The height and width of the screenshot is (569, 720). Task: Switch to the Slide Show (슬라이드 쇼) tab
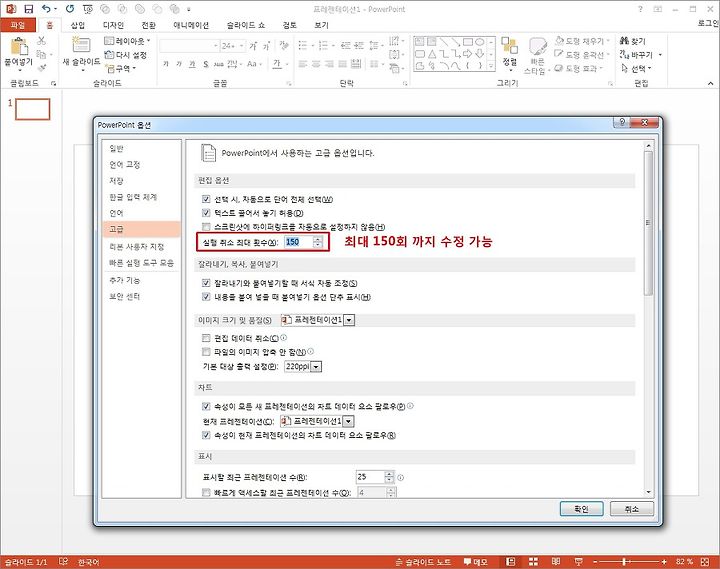(246, 25)
